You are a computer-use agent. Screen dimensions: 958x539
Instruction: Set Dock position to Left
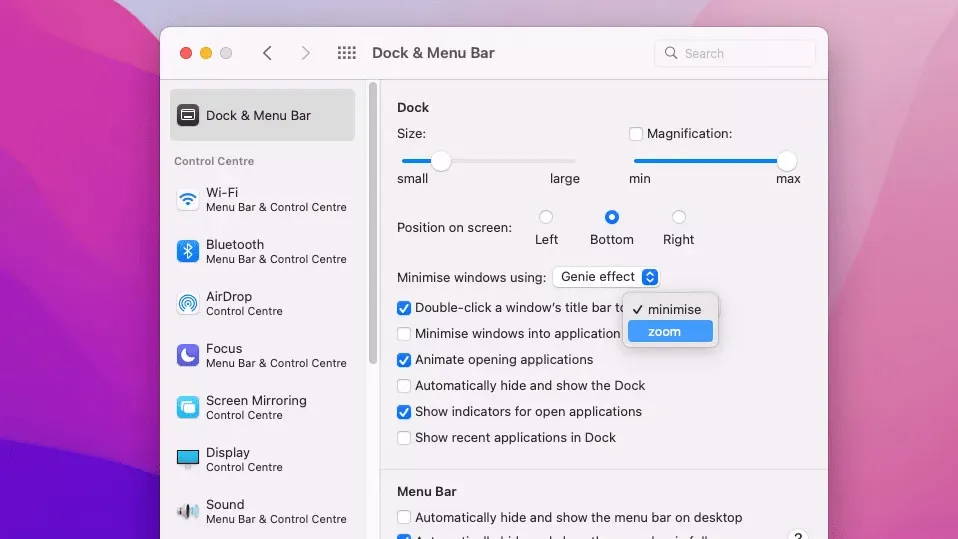(x=546, y=217)
